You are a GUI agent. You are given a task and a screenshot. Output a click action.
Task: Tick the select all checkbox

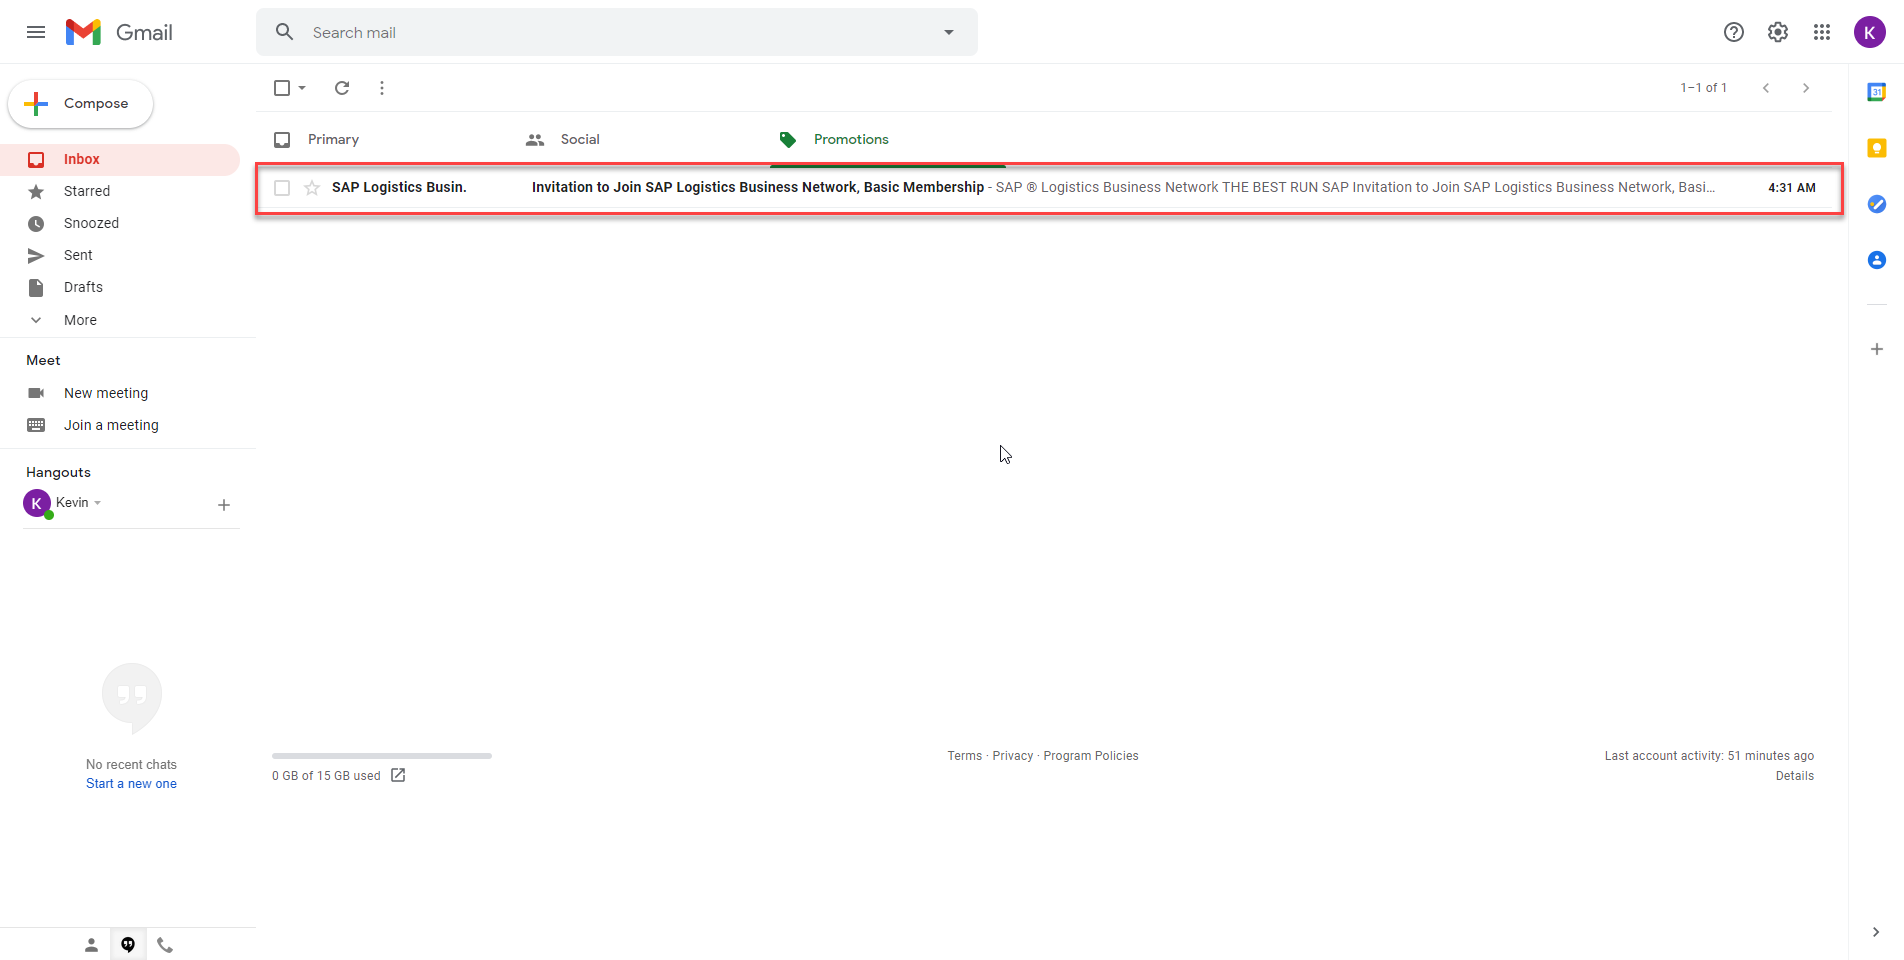point(282,88)
